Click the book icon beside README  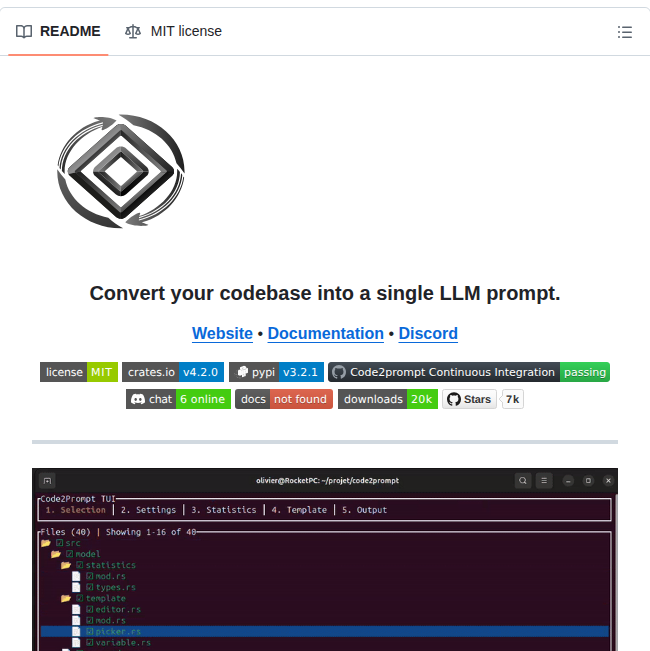click(x=24, y=32)
